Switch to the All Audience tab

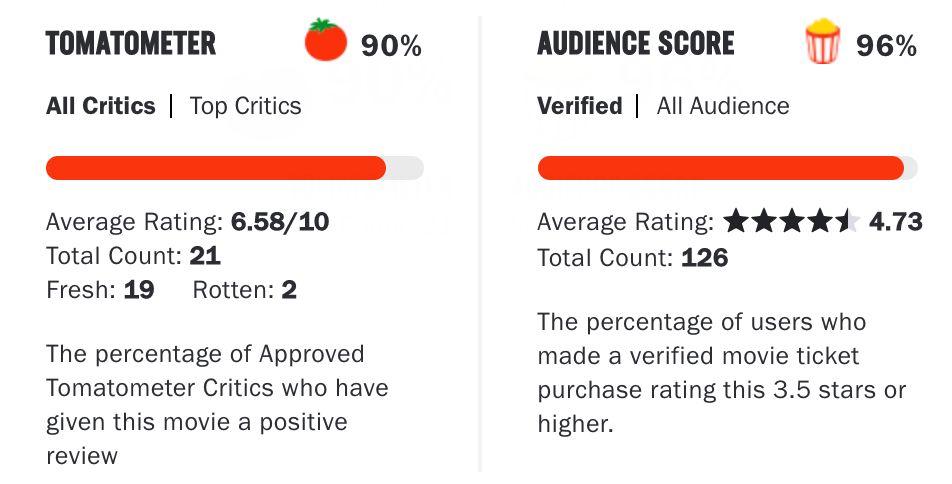[x=723, y=106]
